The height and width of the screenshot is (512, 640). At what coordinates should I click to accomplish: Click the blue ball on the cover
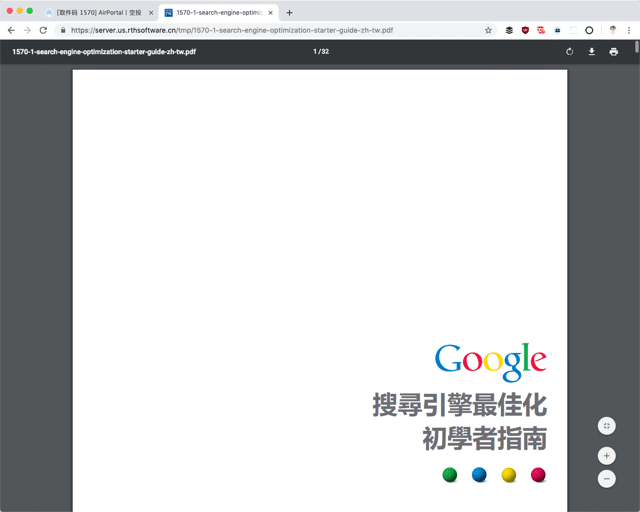479,474
